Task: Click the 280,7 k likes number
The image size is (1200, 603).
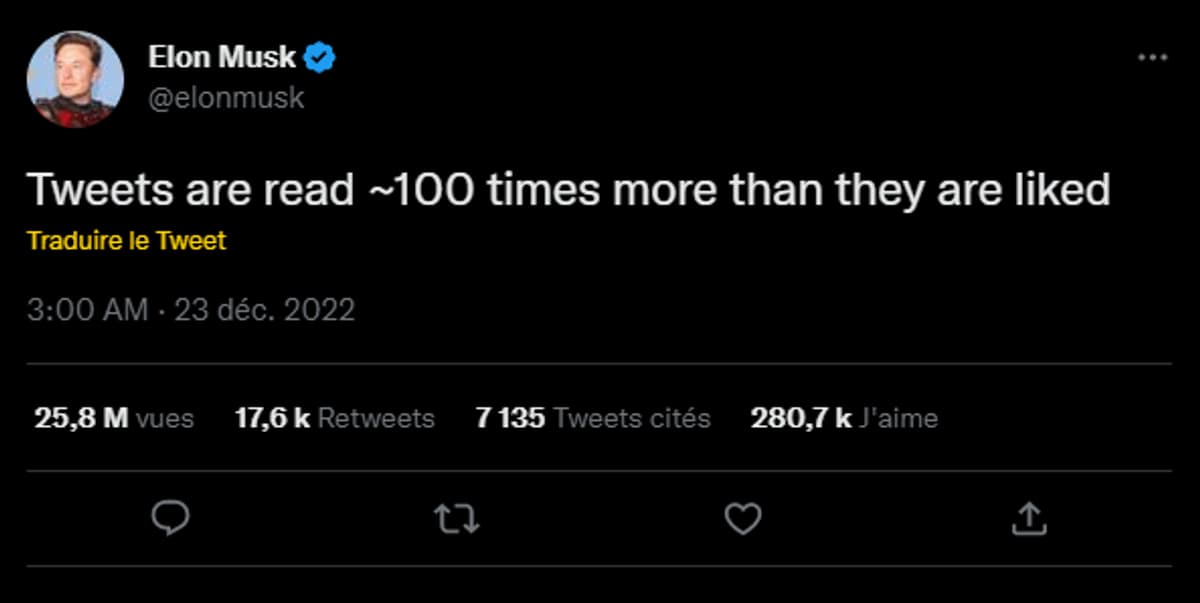Action: click(x=800, y=418)
